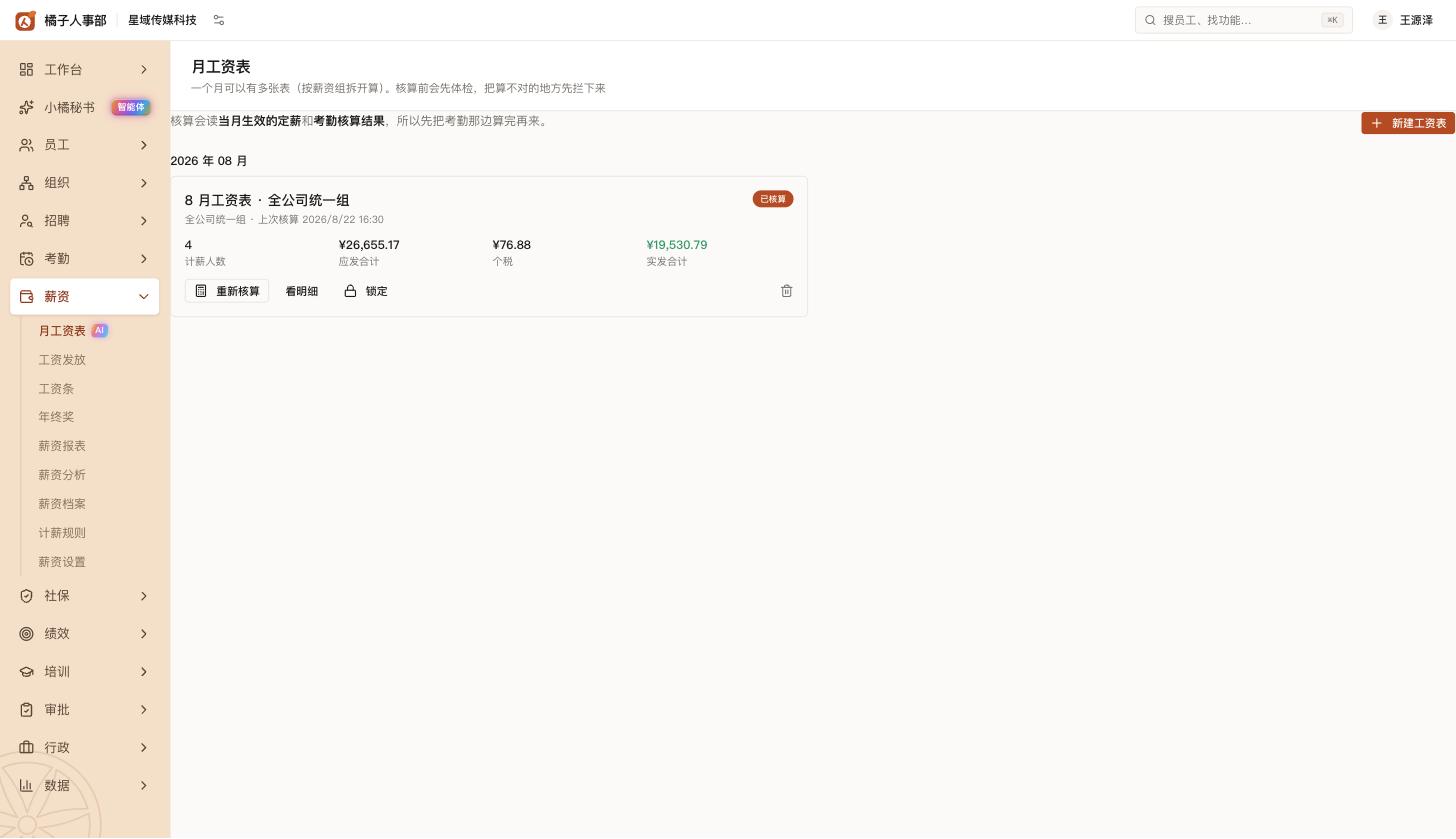Screen dimensions: 1456x839
Task: Expand the 培训 menu chevron
Action: pyautogui.click(x=143, y=672)
